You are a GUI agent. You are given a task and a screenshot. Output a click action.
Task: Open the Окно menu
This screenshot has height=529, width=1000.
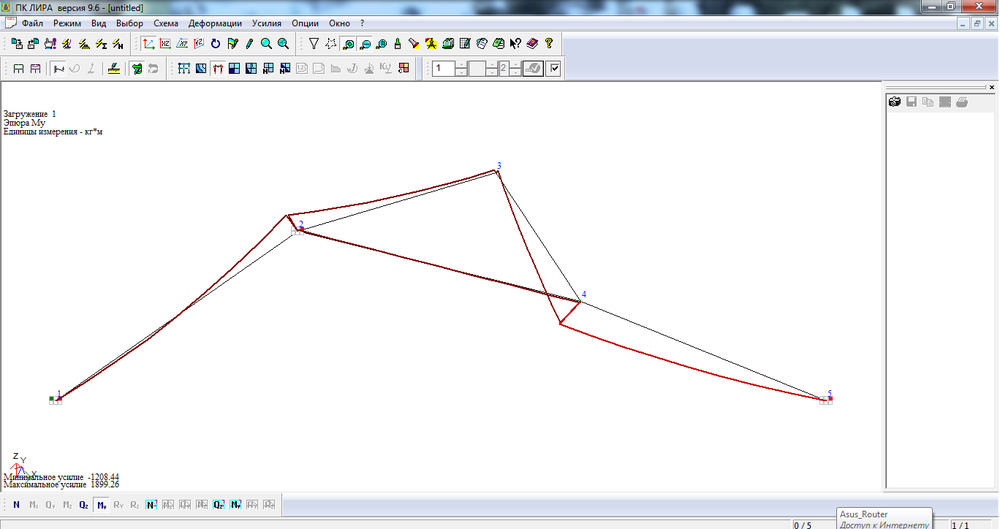(339, 23)
